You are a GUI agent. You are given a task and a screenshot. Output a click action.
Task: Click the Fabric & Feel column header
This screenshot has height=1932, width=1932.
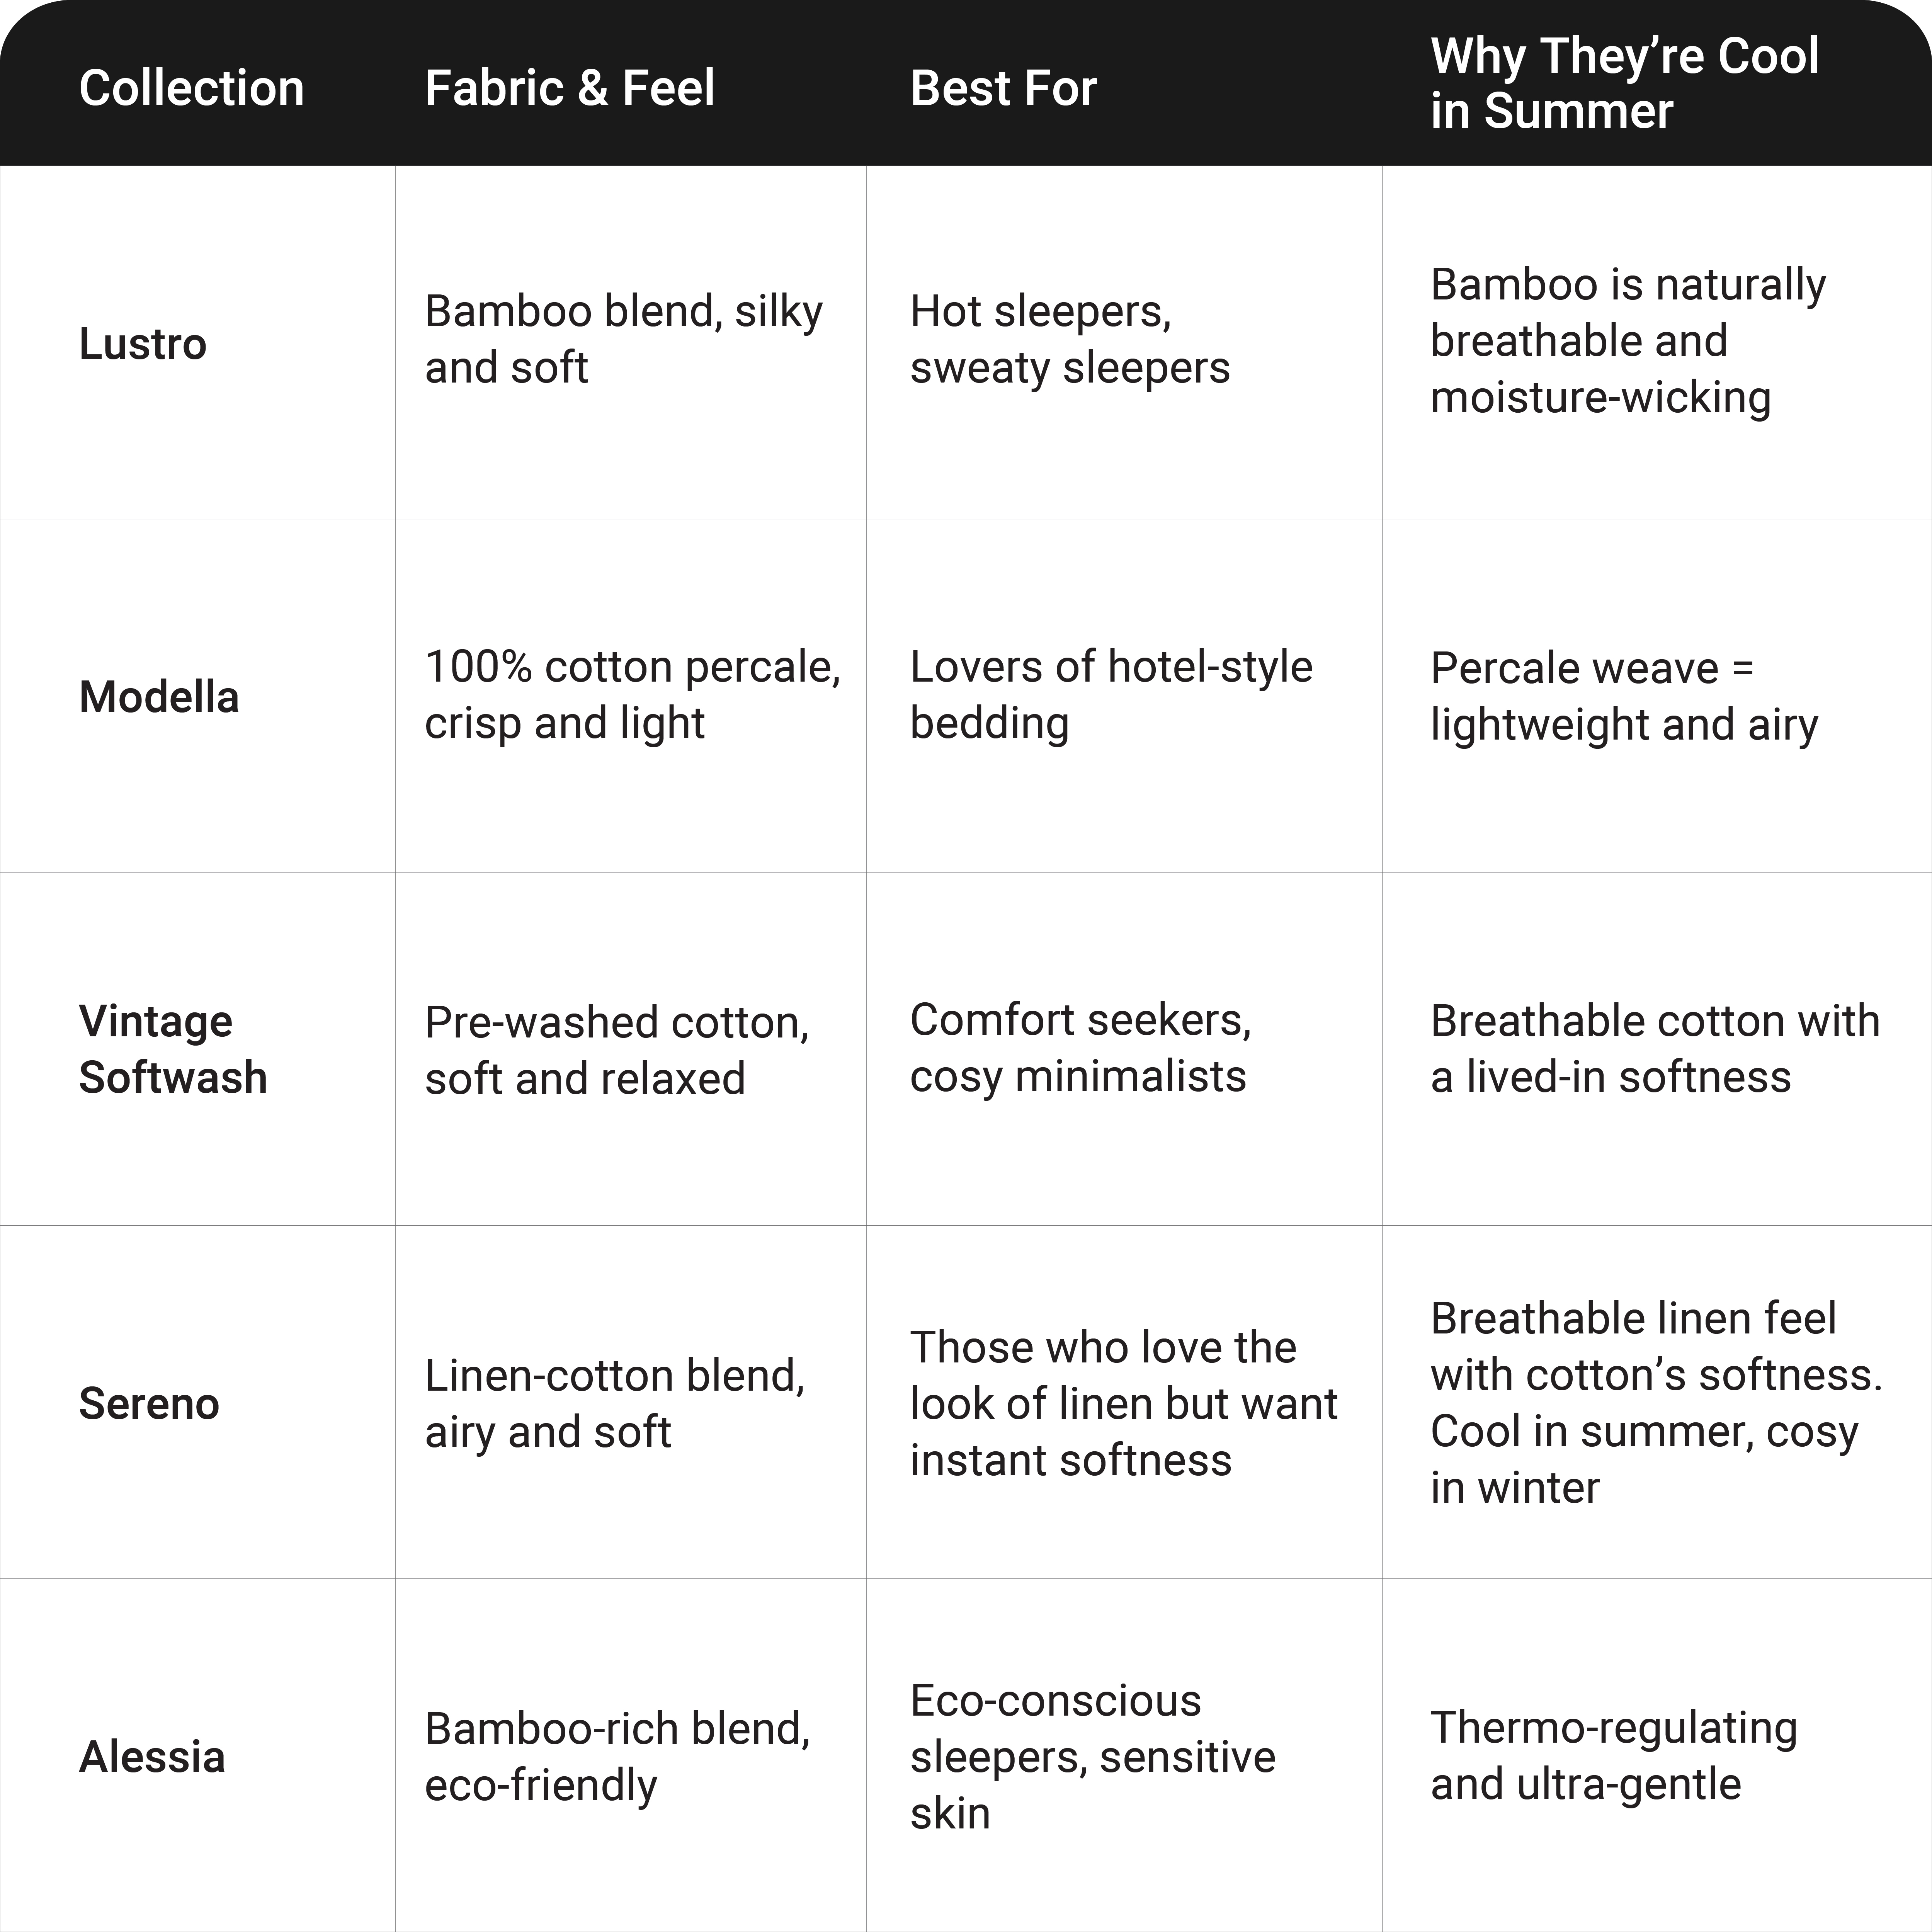[569, 88]
